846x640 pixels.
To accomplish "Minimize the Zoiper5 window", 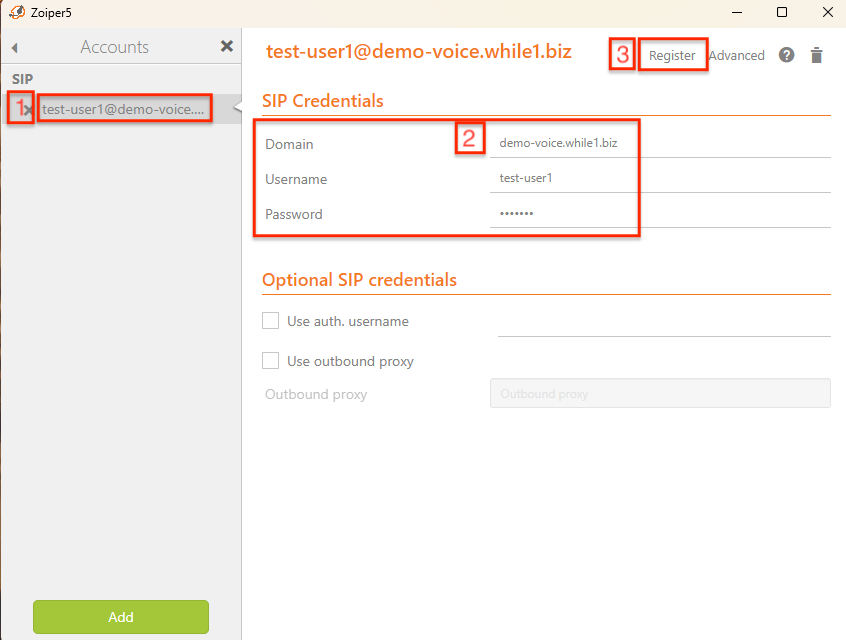I will coord(737,13).
